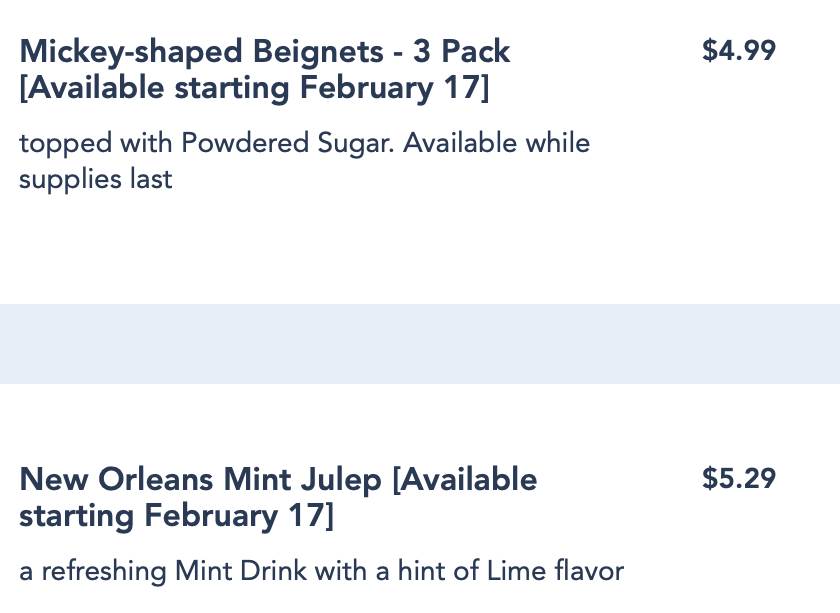Click the "supplies last" description line
The width and height of the screenshot is (840, 613).
(x=95, y=180)
